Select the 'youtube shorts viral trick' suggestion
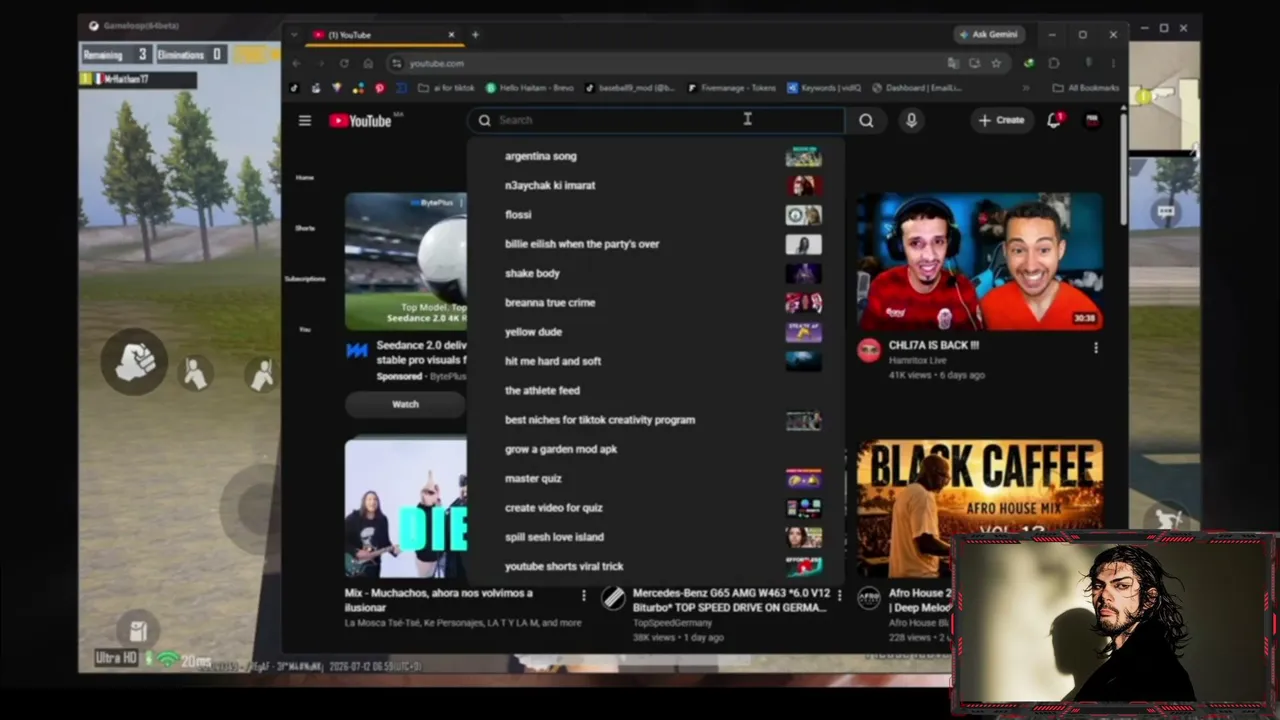Screen dimensions: 1280x720 pos(656,567)
